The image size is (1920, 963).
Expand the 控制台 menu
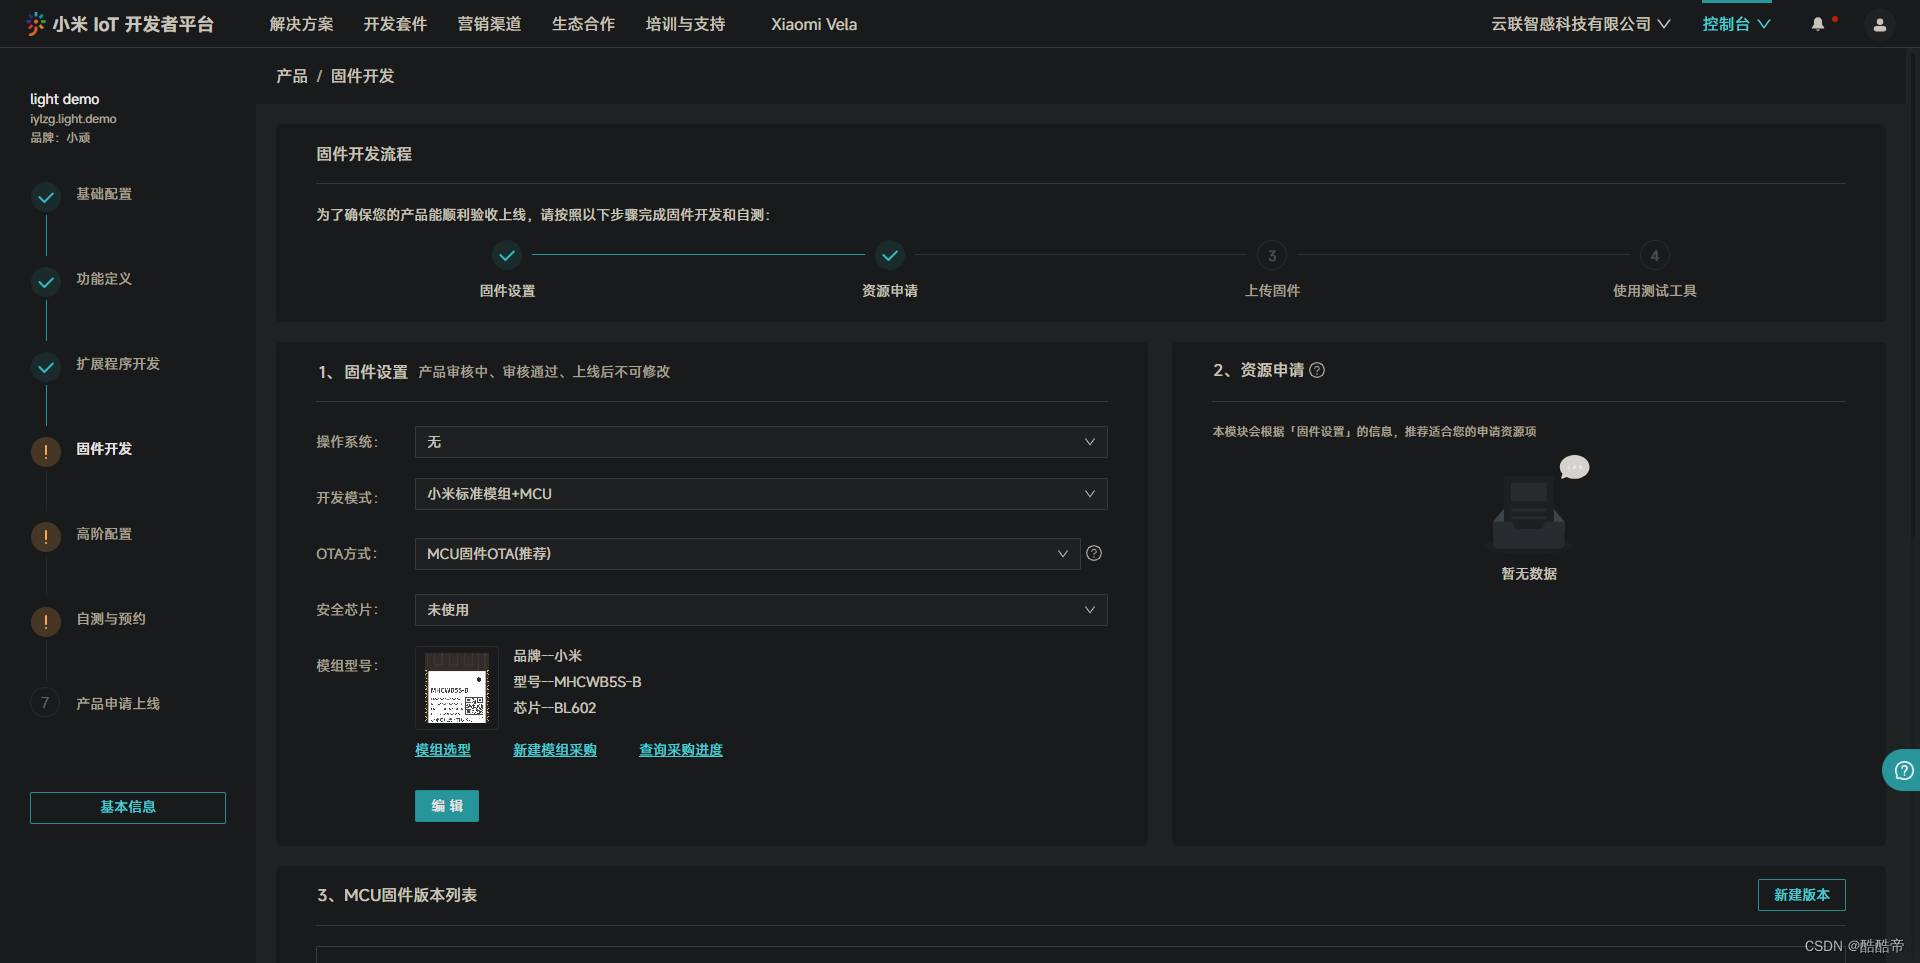[1736, 24]
